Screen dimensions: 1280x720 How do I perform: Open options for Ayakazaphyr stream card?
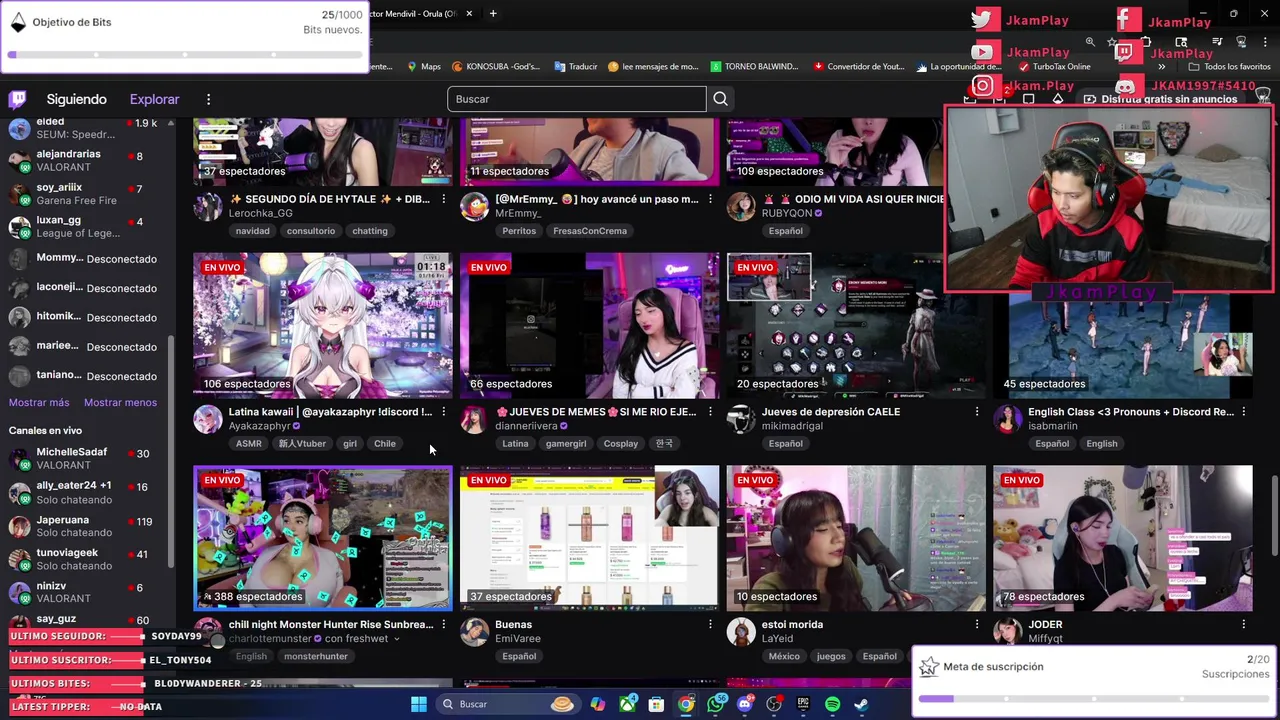[444, 412]
